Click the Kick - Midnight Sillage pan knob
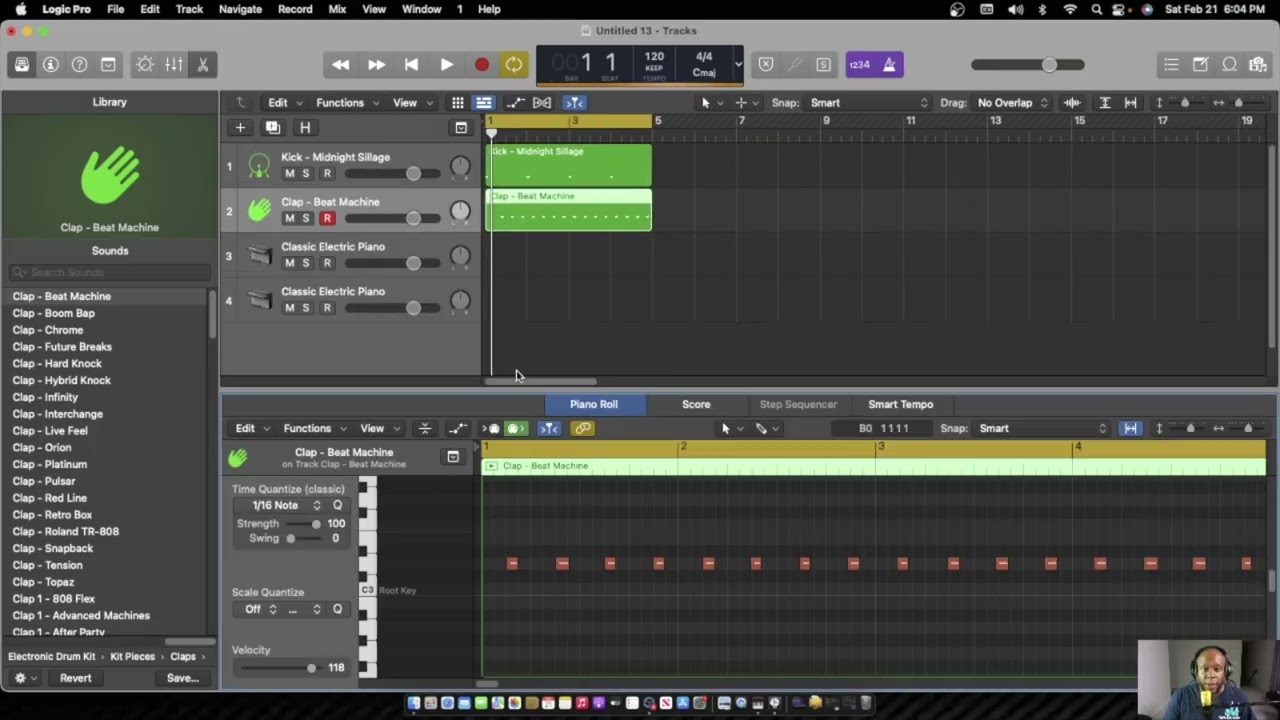The height and width of the screenshot is (720, 1280). 460,167
